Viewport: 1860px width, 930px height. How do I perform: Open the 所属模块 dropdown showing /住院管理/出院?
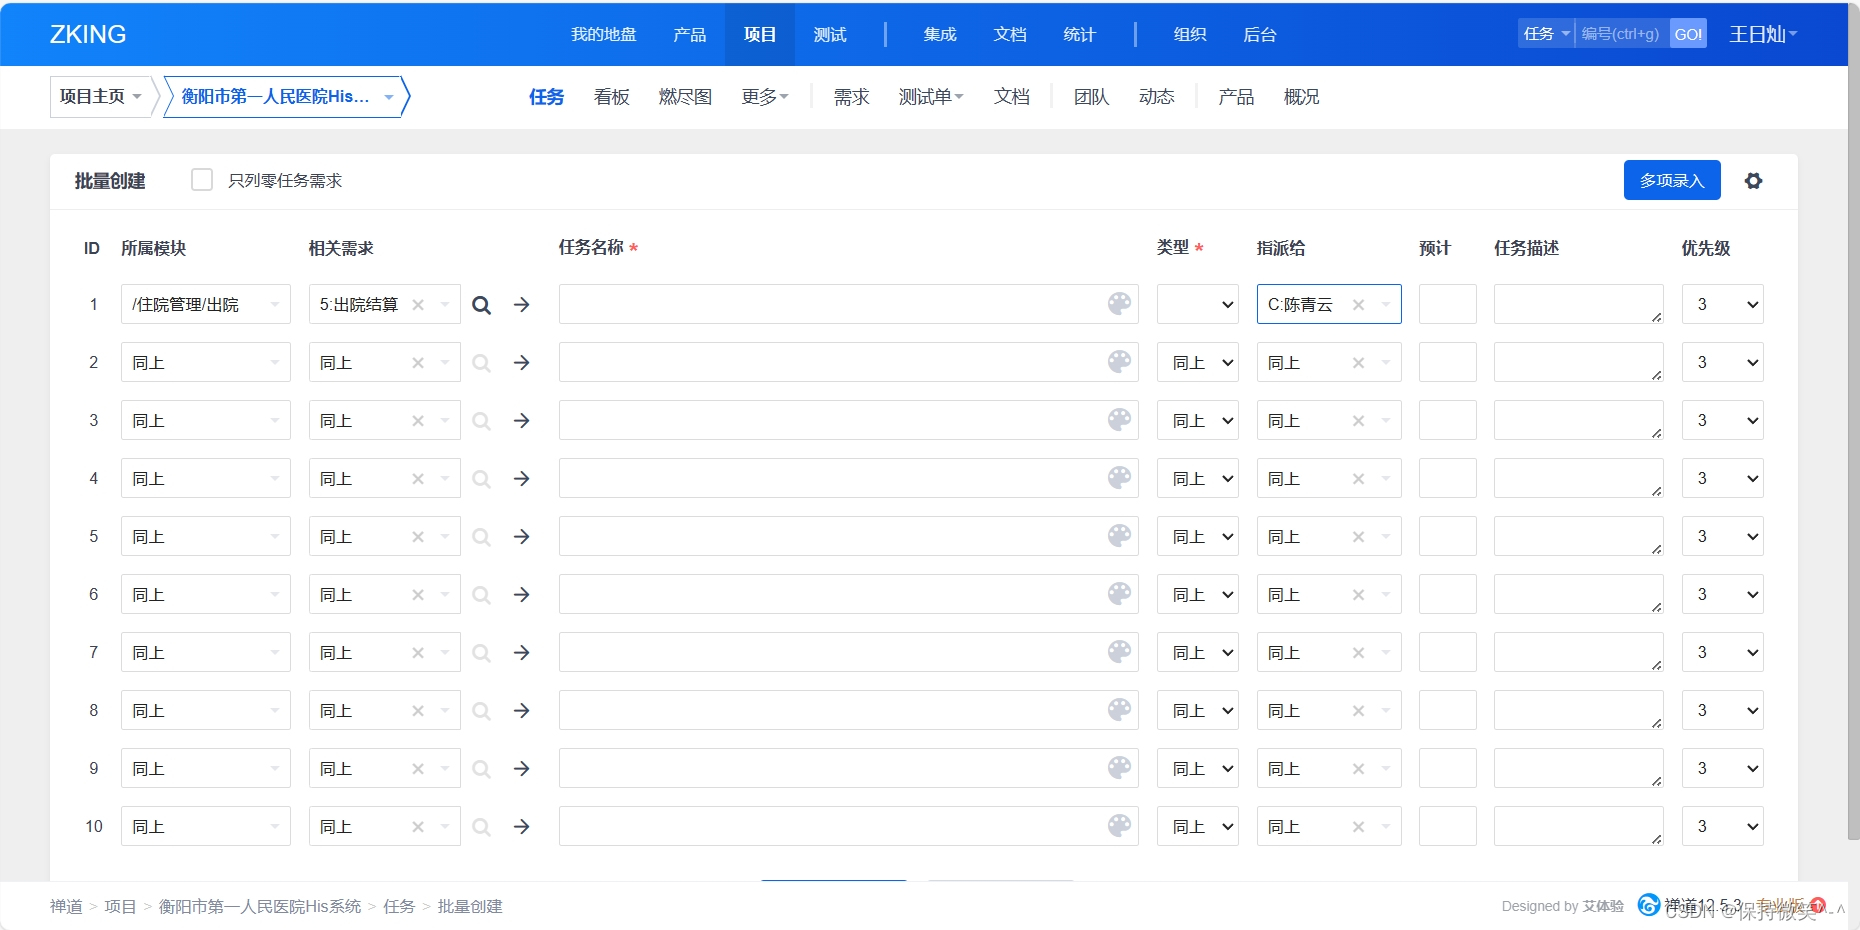[x=206, y=304]
